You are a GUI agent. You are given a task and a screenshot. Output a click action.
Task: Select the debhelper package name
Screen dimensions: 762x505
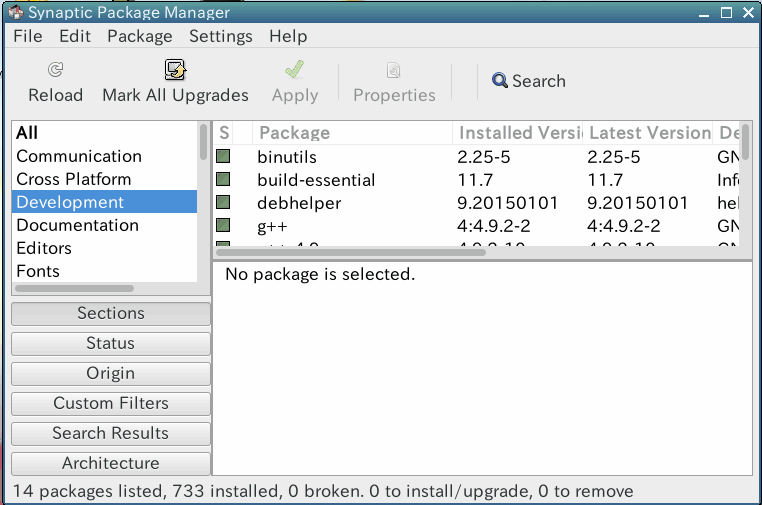[x=299, y=203]
